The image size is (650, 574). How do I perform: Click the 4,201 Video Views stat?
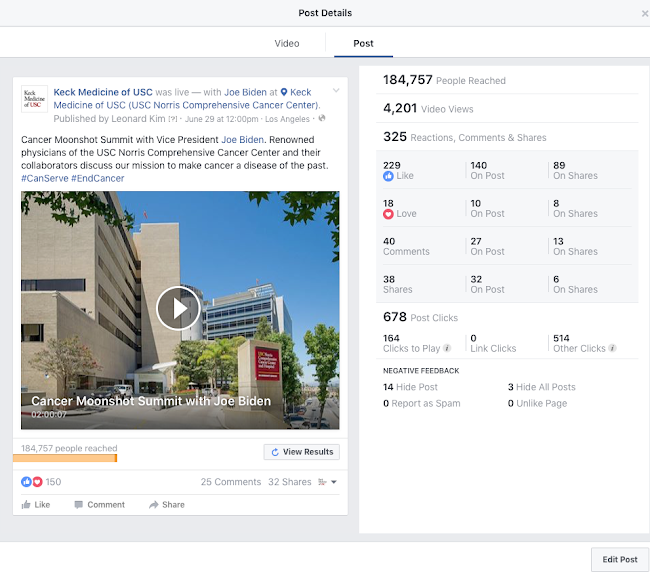428,109
